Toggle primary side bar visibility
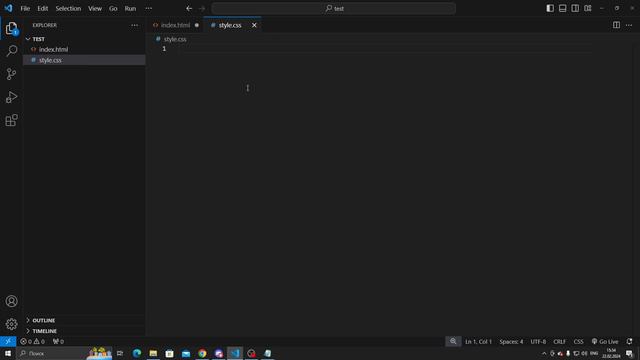640x360 pixels. coord(550,8)
